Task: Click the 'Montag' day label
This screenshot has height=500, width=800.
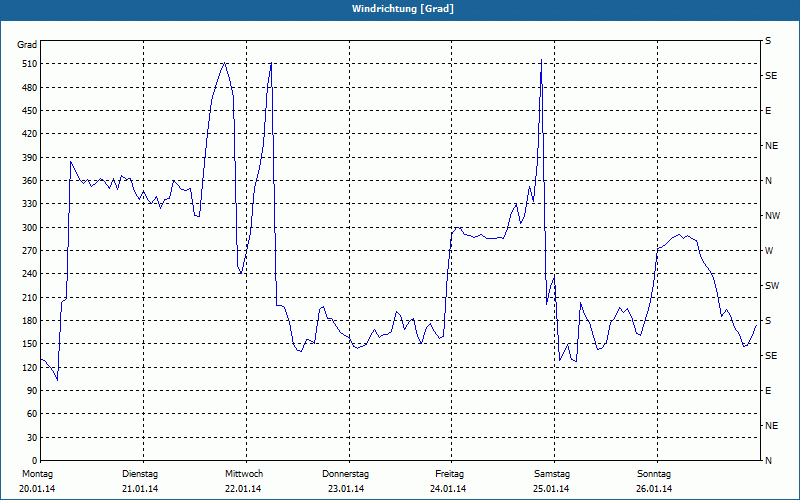Action: pyautogui.click(x=37, y=474)
